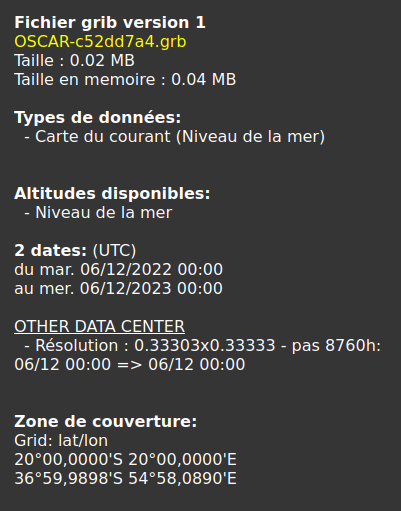Click the 'Zone de couverture:' heading

[x=106, y=422]
